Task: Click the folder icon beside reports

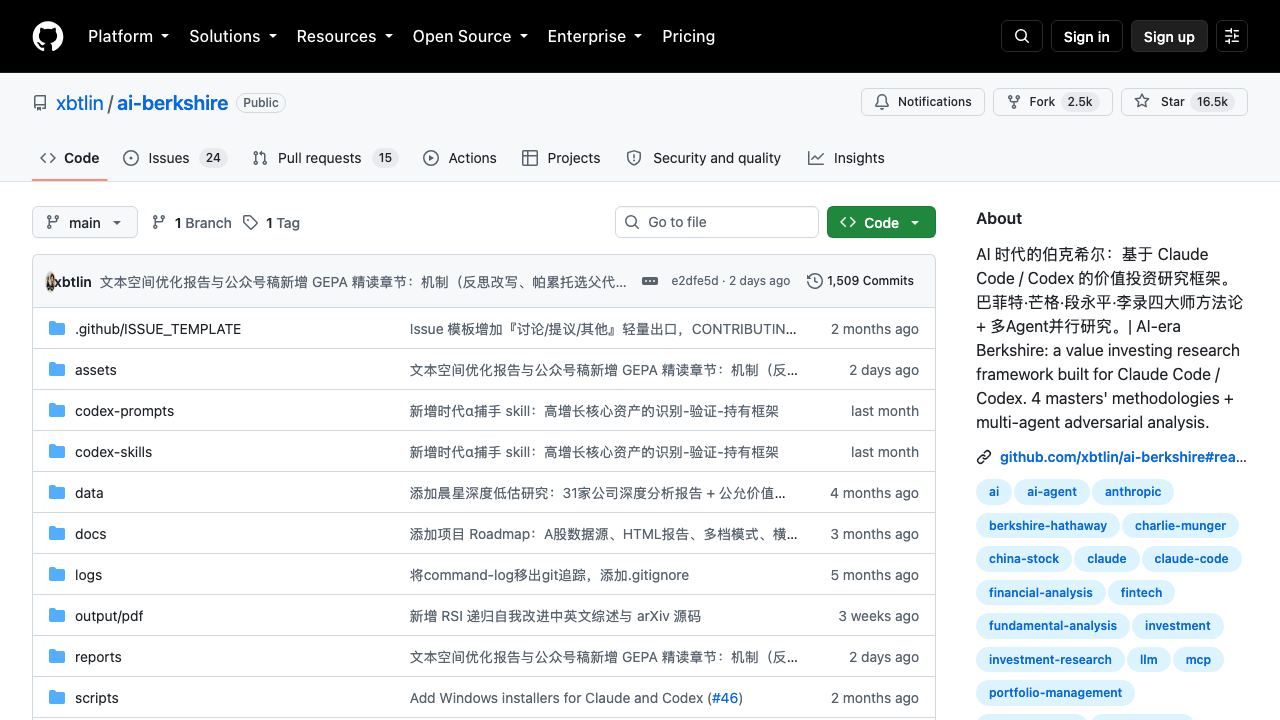Action: point(57,656)
